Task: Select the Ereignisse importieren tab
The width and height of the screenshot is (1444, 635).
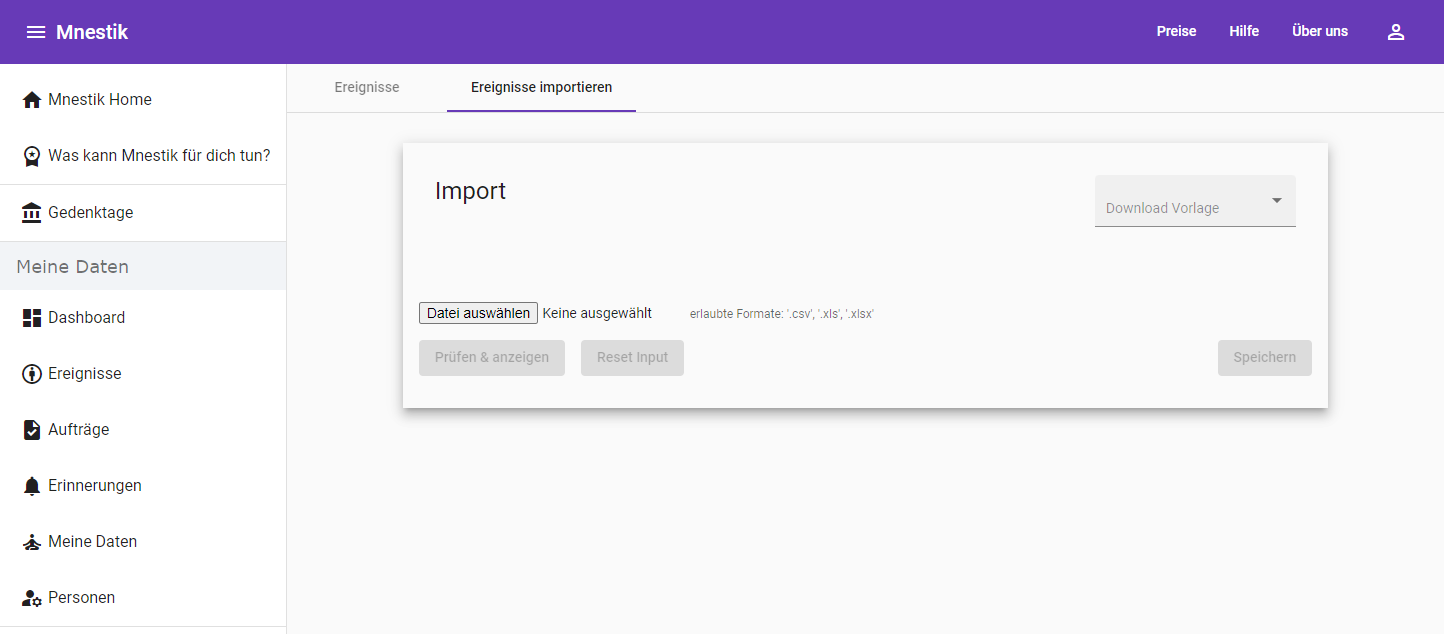Action: tap(541, 88)
